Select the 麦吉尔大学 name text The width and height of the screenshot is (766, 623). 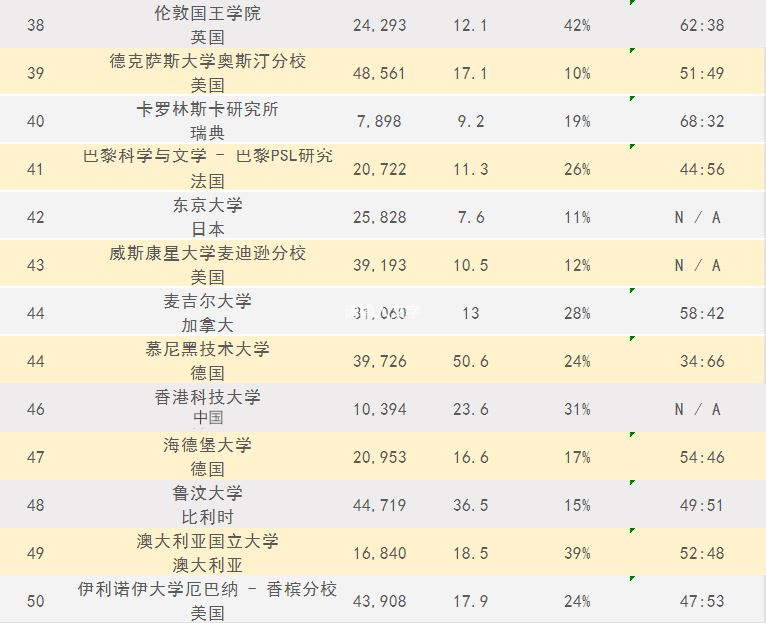coord(208,301)
